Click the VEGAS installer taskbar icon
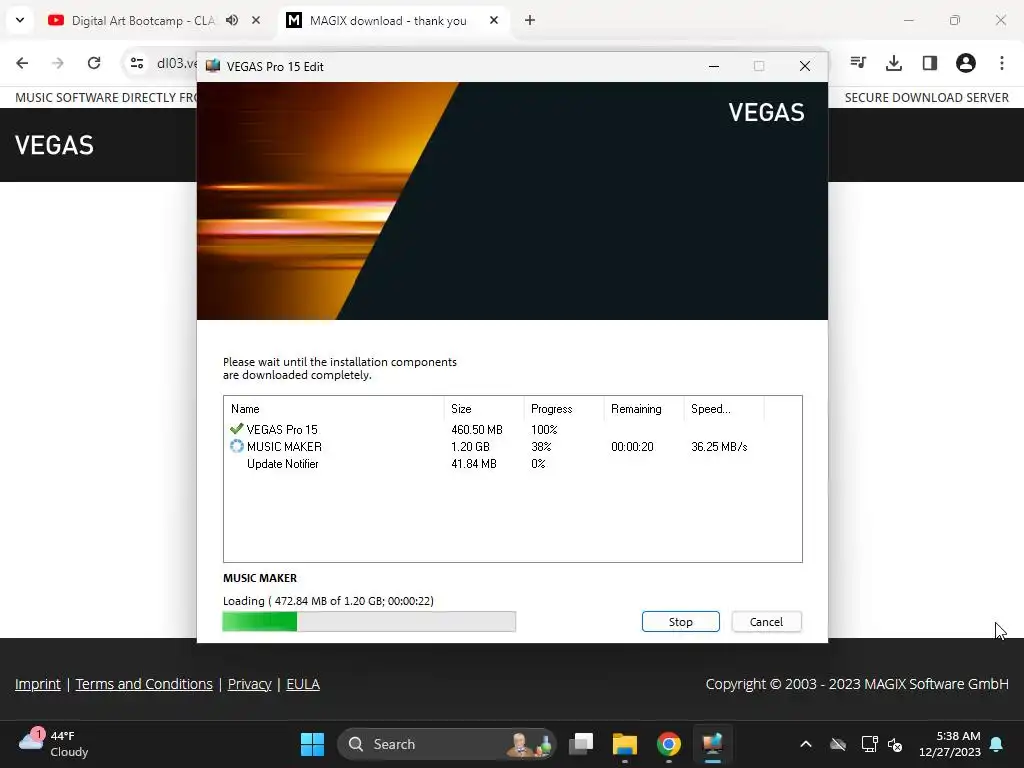Image resolution: width=1024 pixels, height=768 pixels. click(x=712, y=744)
